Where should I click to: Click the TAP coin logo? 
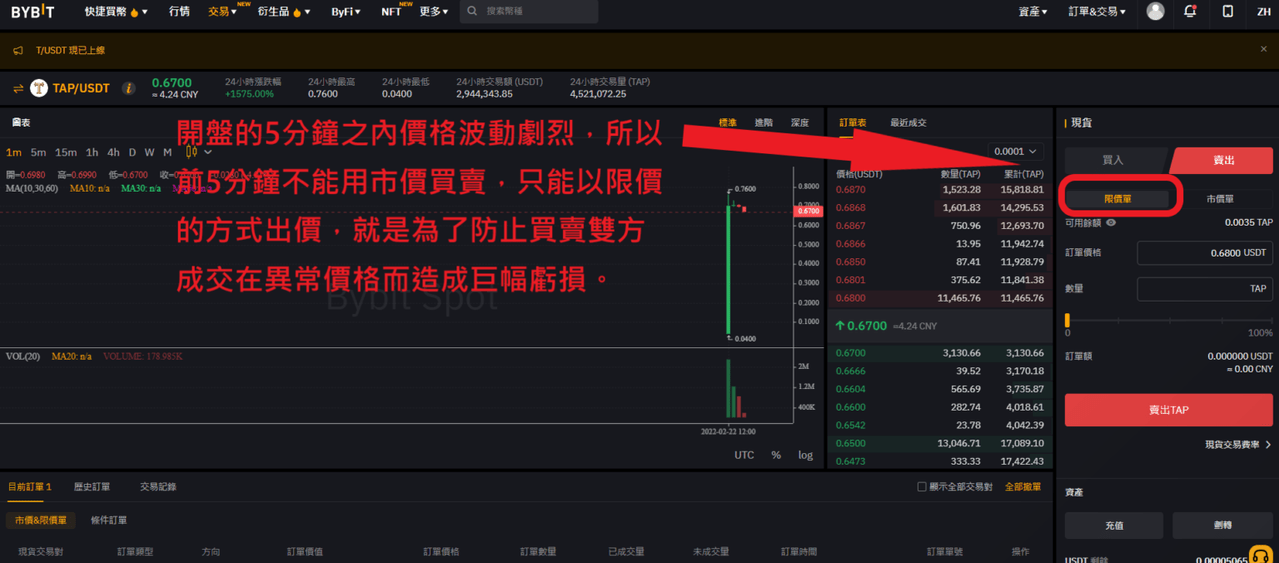pos(39,88)
